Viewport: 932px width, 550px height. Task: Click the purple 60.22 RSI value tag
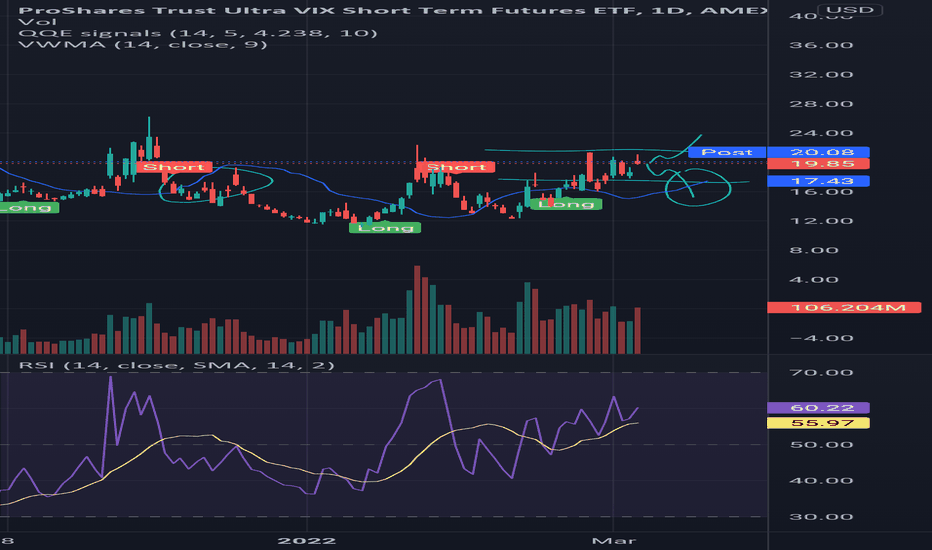tap(818, 408)
